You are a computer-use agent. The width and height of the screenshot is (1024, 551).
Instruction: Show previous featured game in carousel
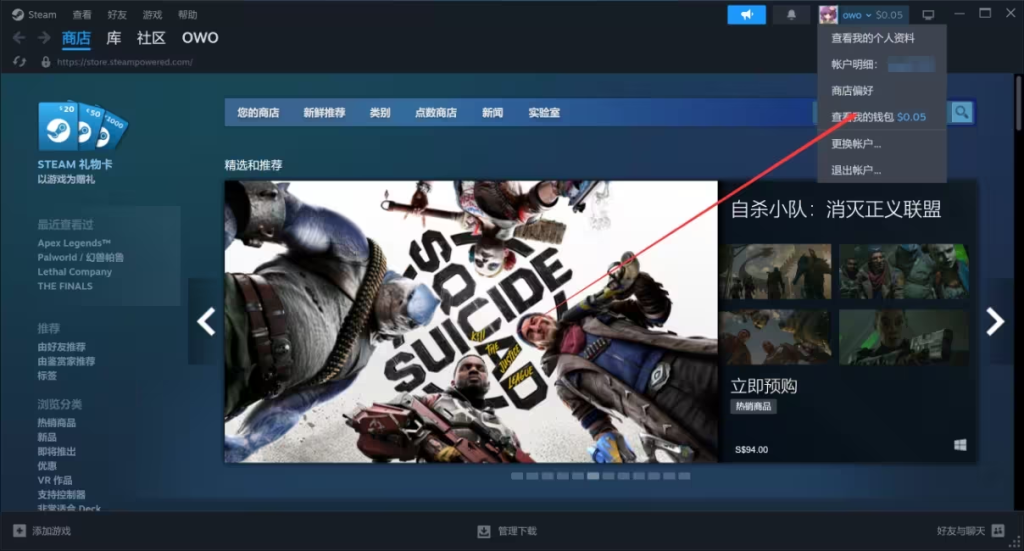pyautogui.click(x=206, y=321)
